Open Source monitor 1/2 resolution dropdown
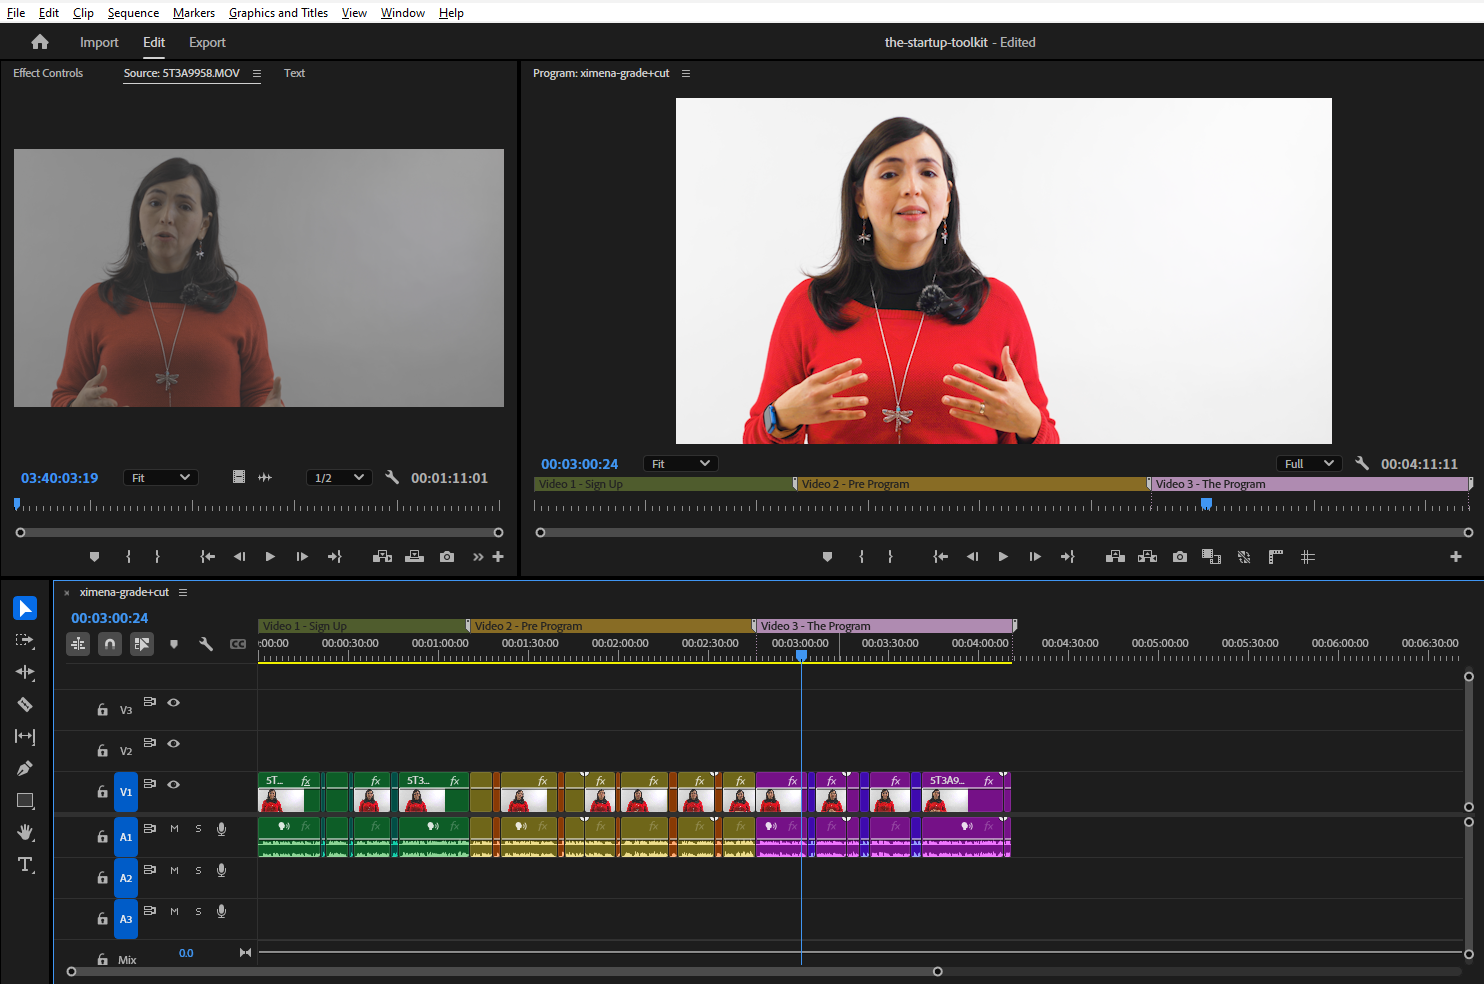The height and width of the screenshot is (984, 1484). pos(339,478)
